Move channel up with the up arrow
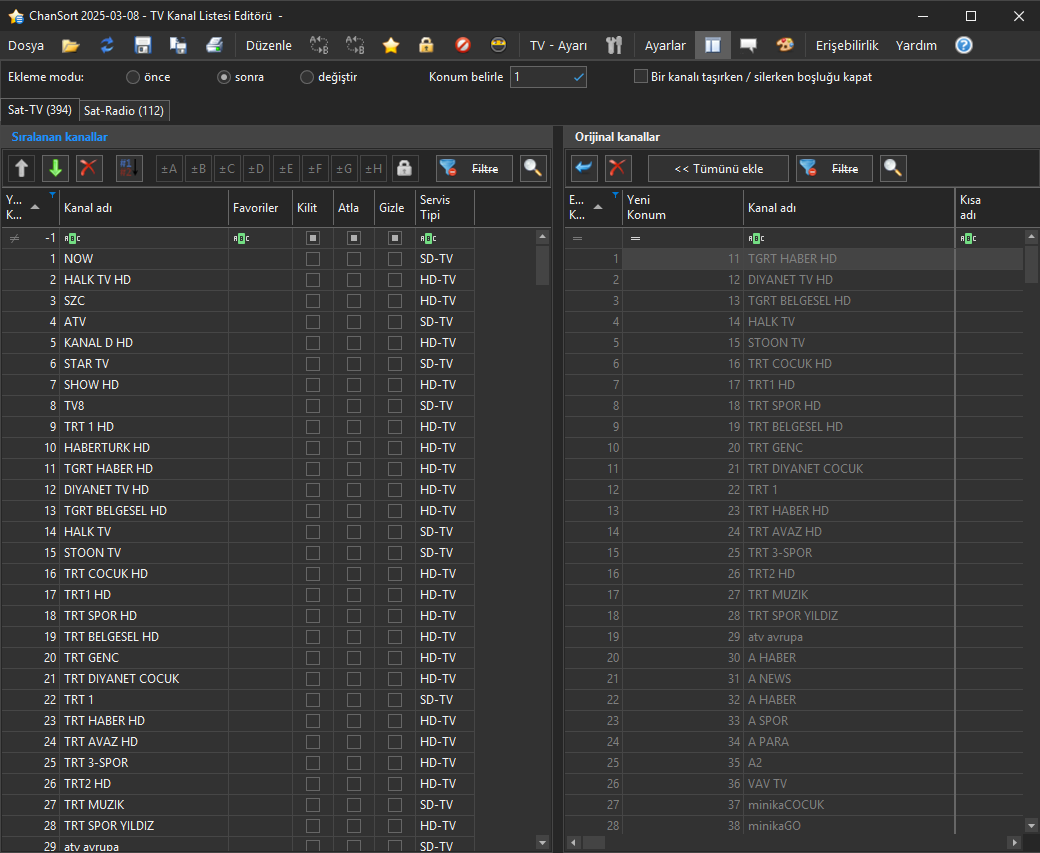Screen dimensions: 1040x853 [21, 168]
